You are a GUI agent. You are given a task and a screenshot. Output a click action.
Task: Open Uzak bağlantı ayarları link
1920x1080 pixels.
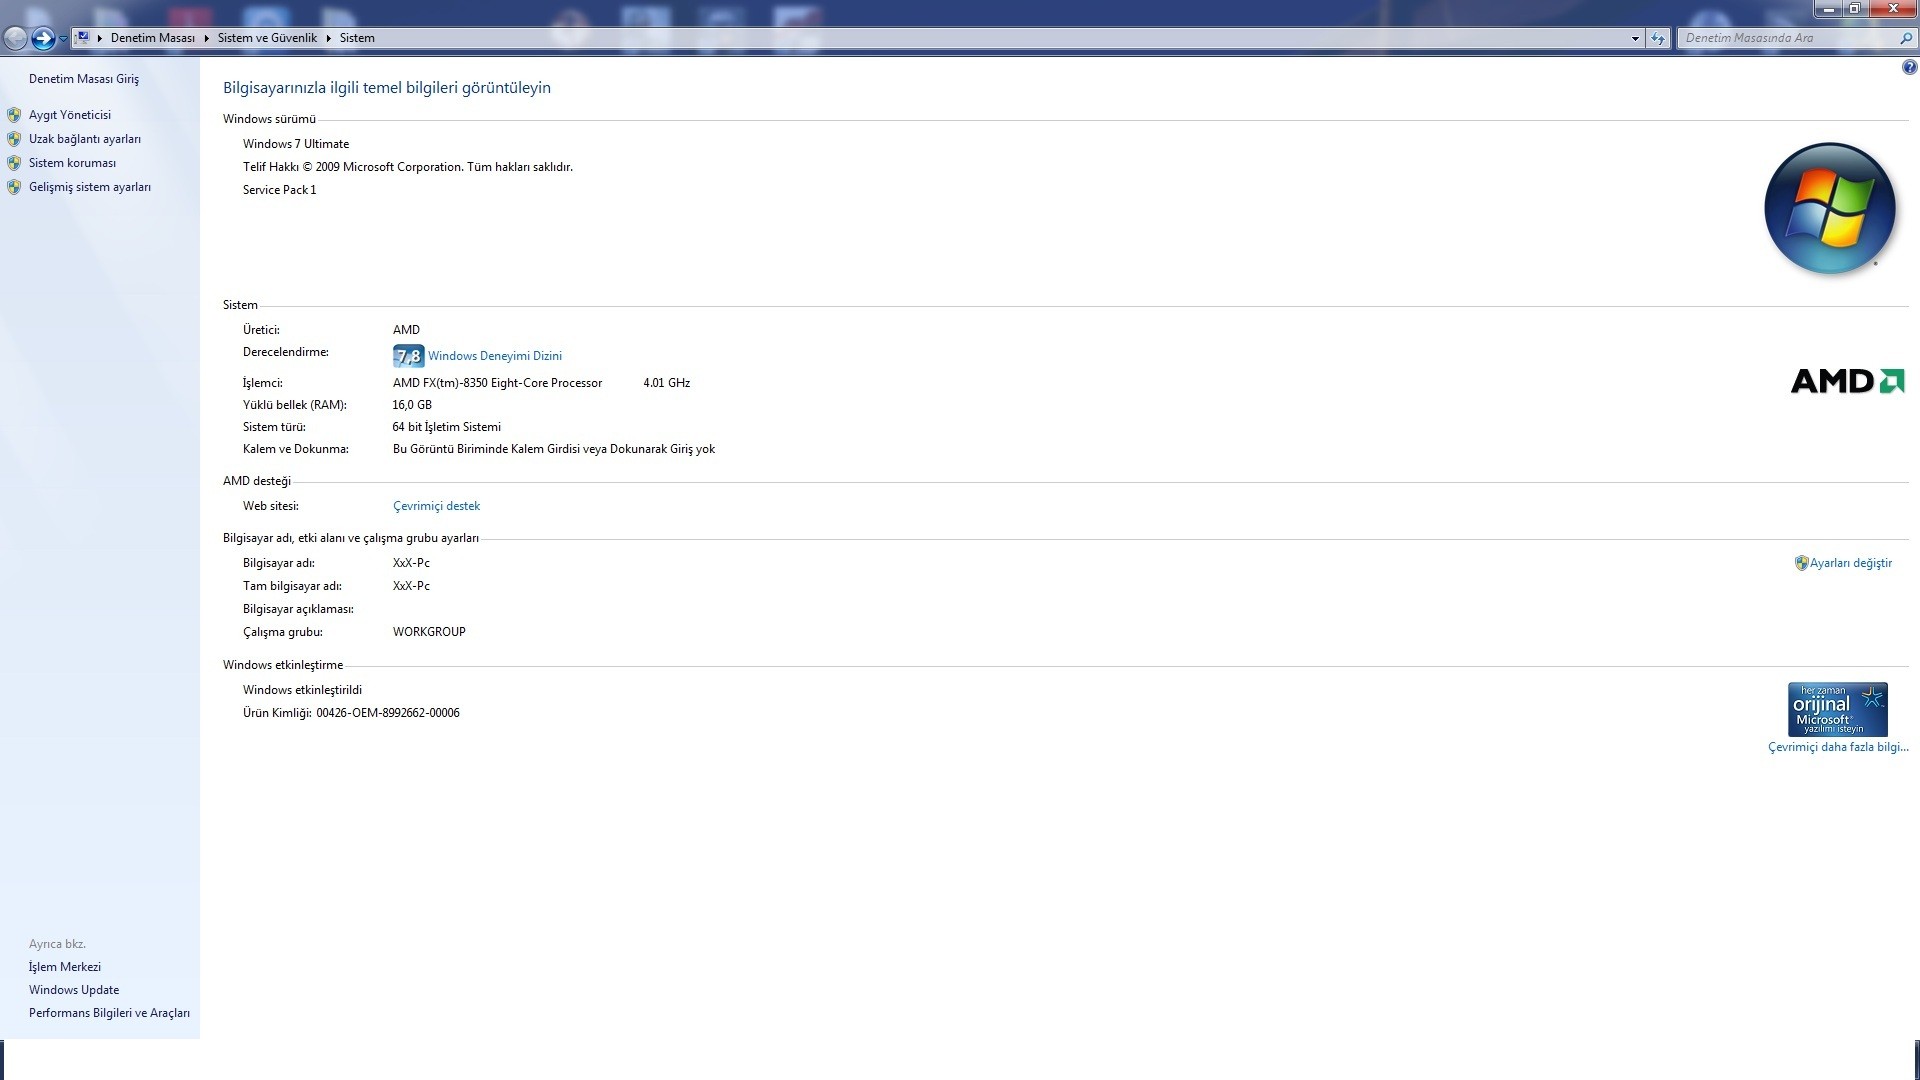[x=85, y=139]
